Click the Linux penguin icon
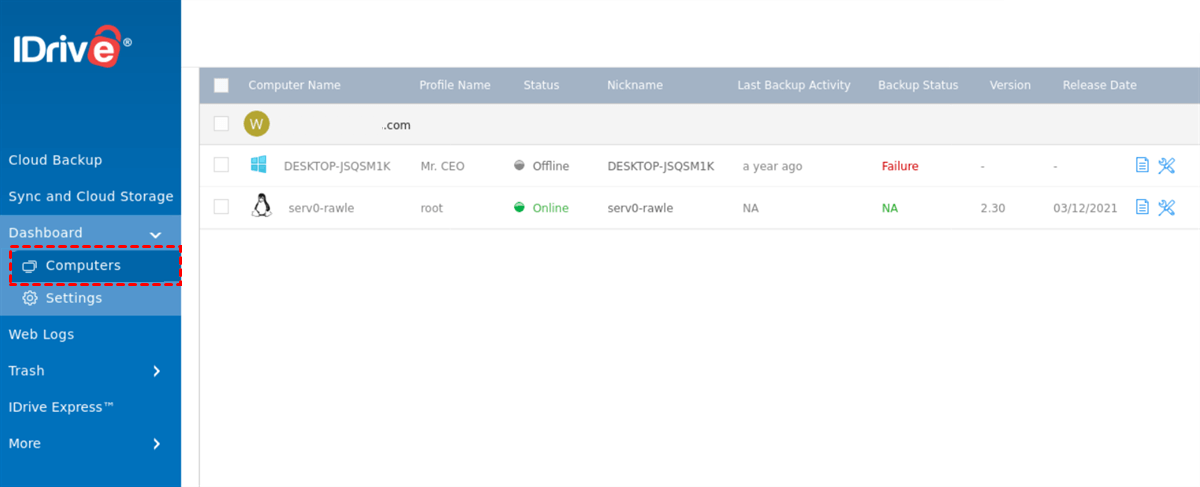 (261, 207)
